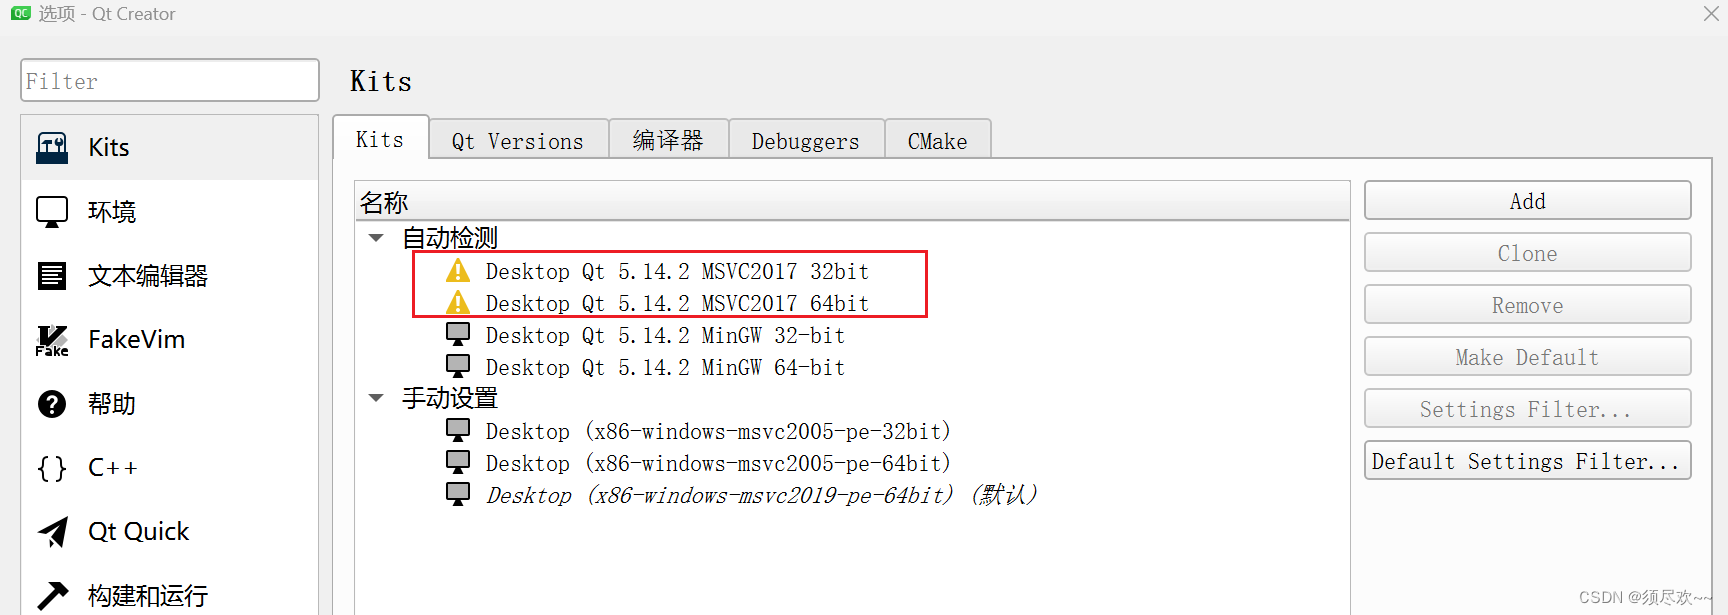The width and height of the screenshot is (1728, 615).
Task: Collapse the 自动检测 tree group
Action: [377, 238]
